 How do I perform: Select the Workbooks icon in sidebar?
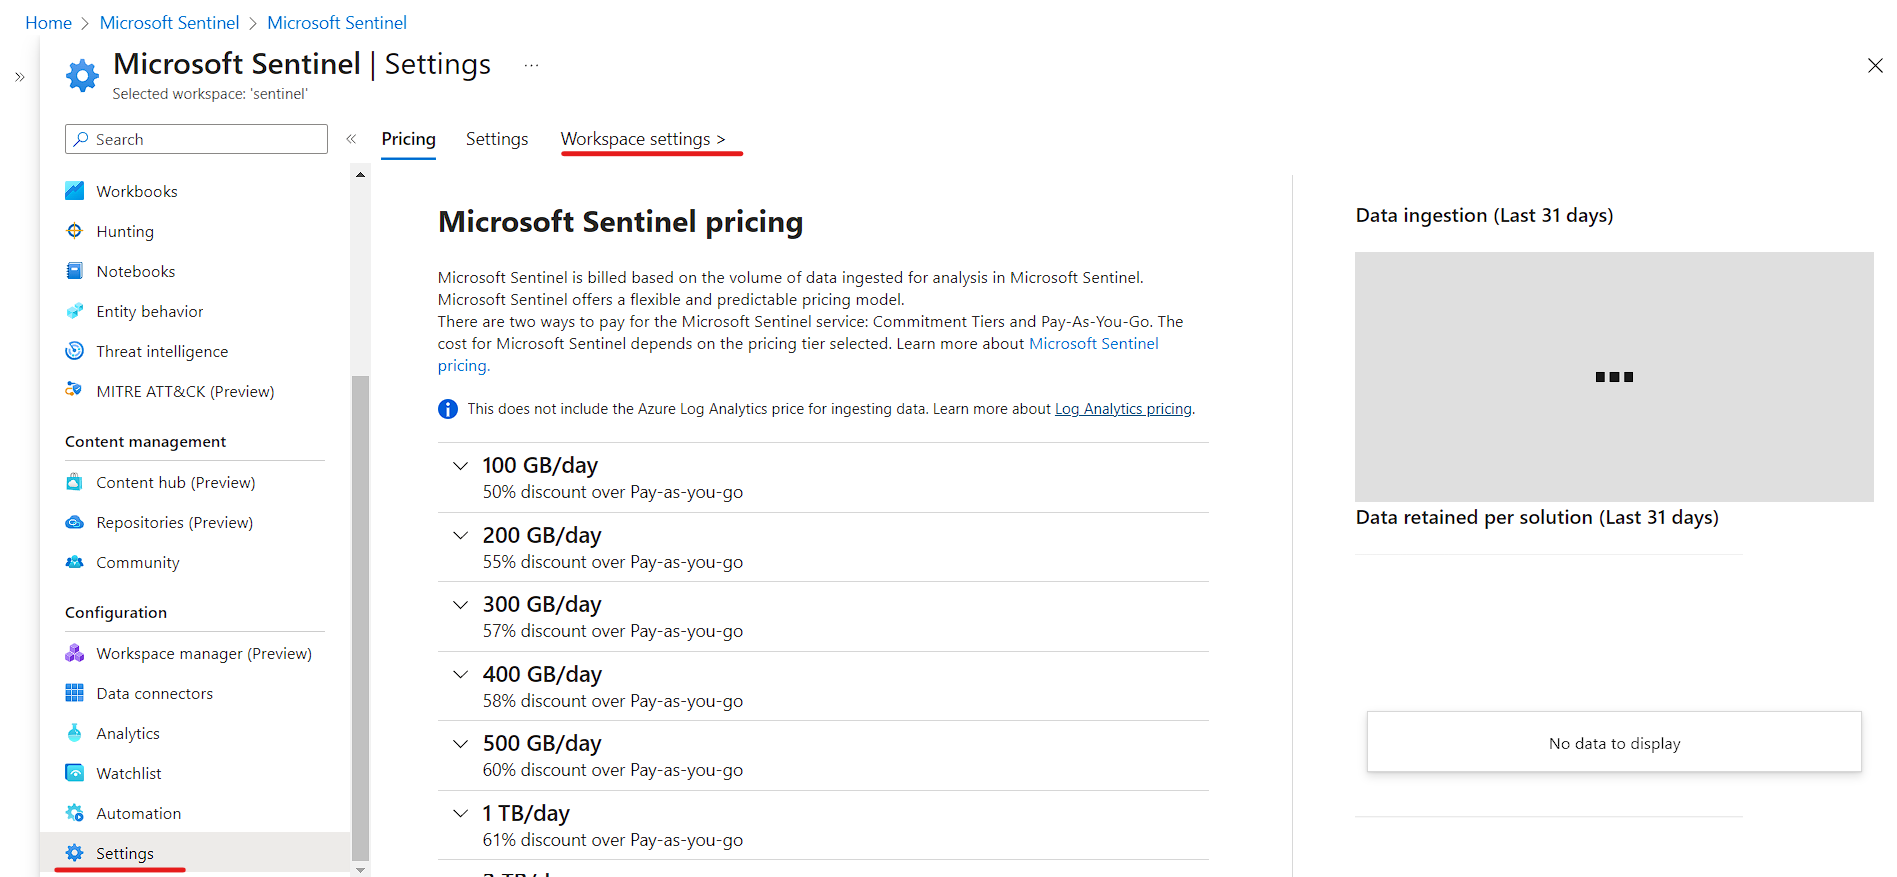[75, 190]
